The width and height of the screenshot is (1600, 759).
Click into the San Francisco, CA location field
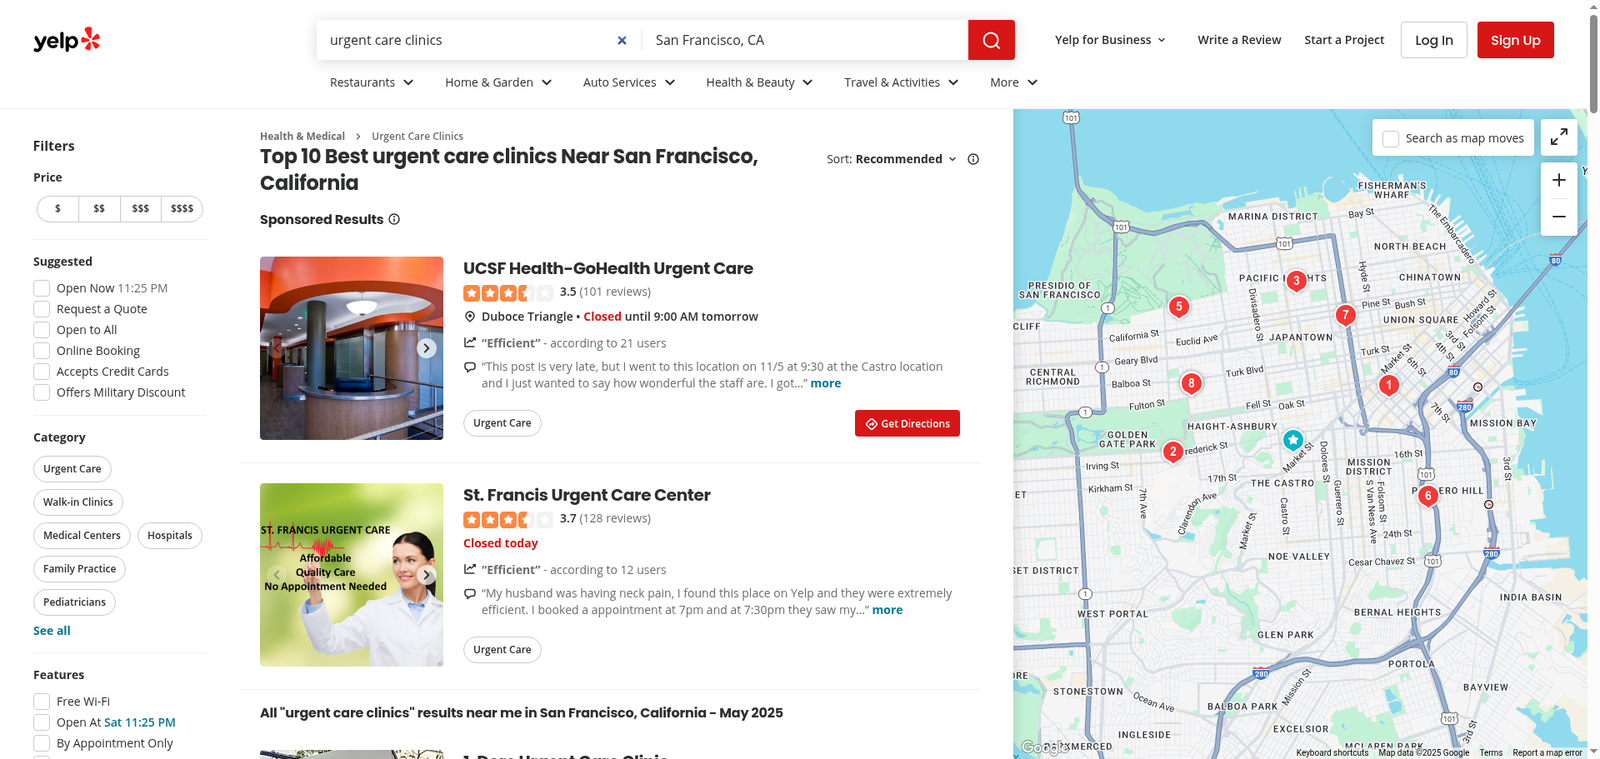coord(805,40)
